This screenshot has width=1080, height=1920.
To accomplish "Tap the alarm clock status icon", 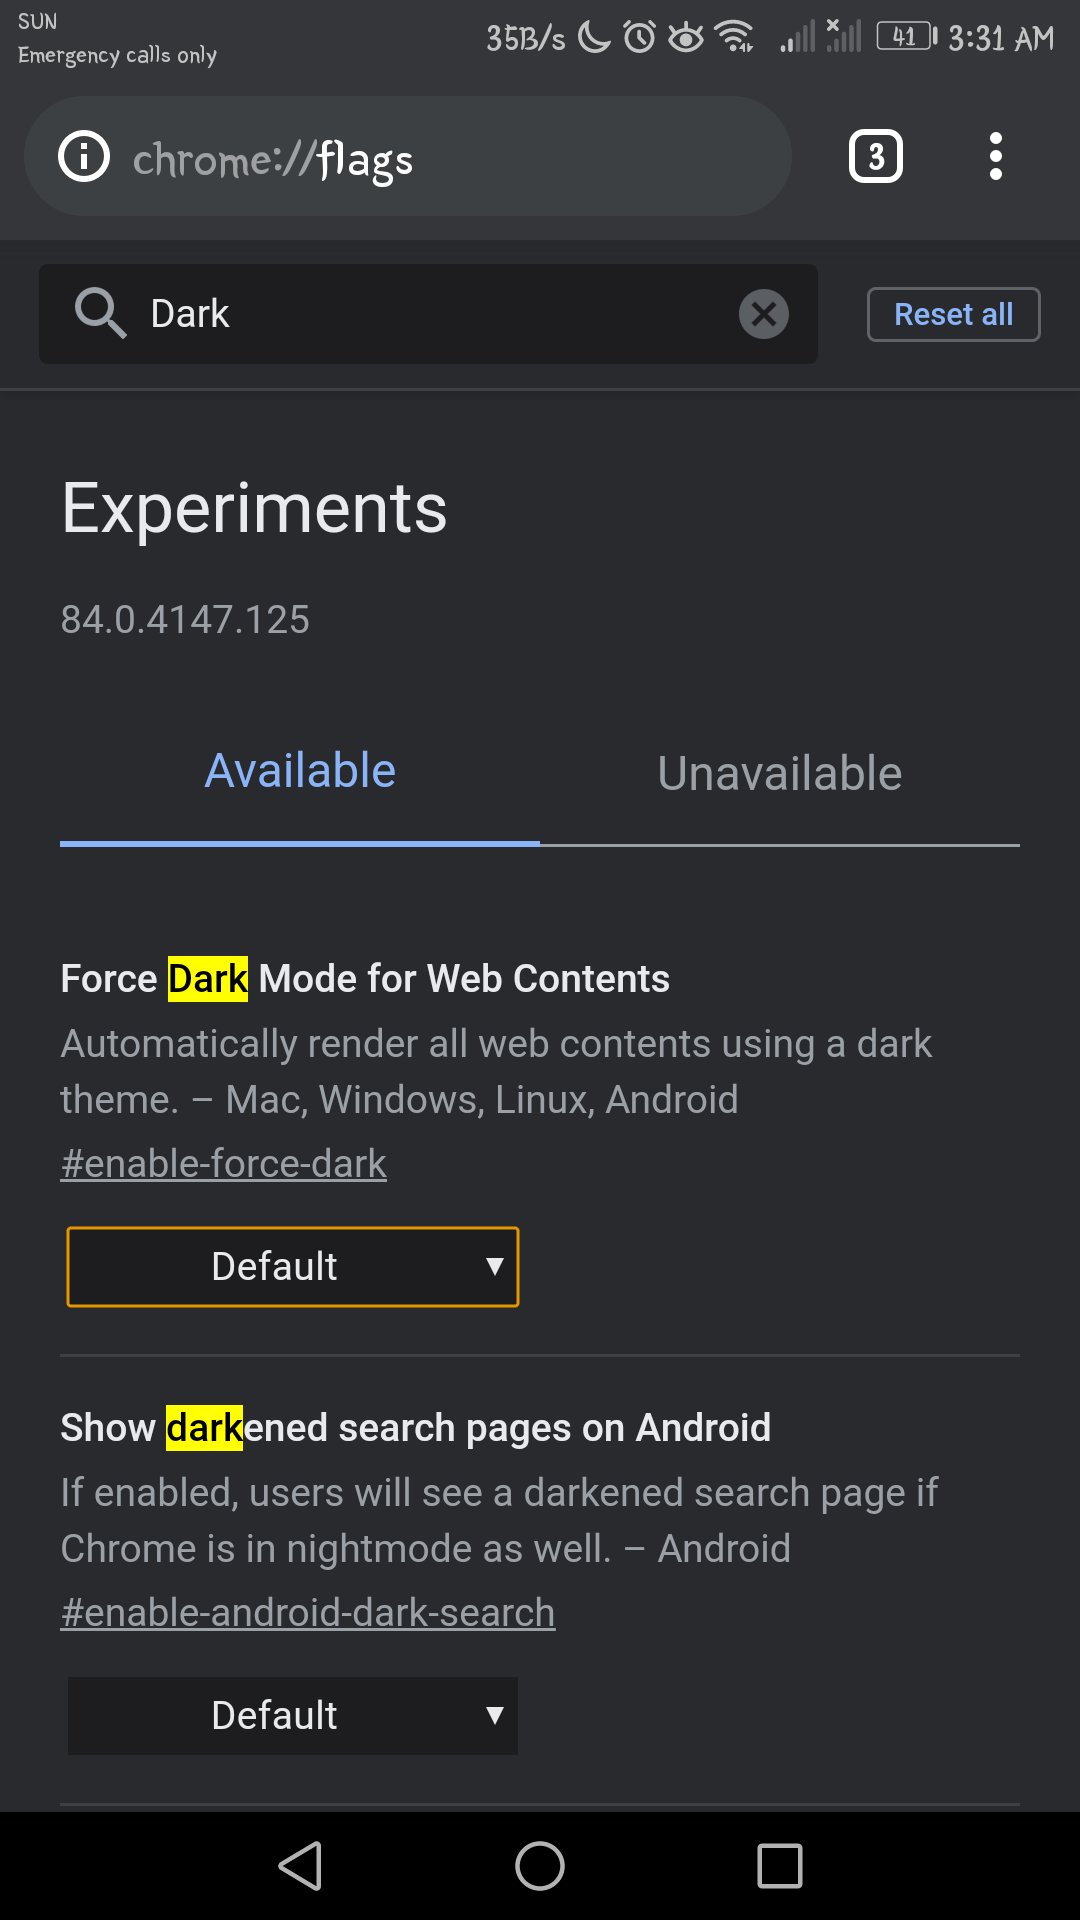I will point(640,37).
